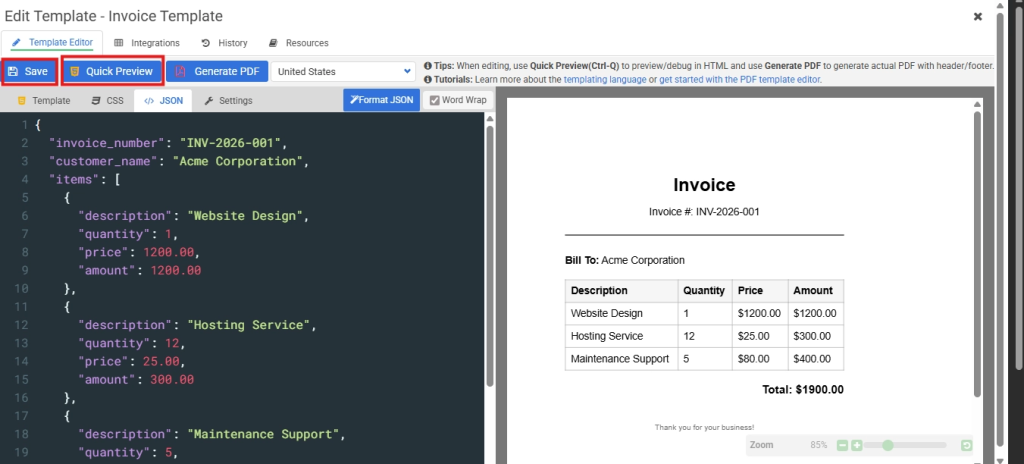This screenshot has width=1024, height=464.
Task: Click the Save button
Action: [x=29, y=72]
